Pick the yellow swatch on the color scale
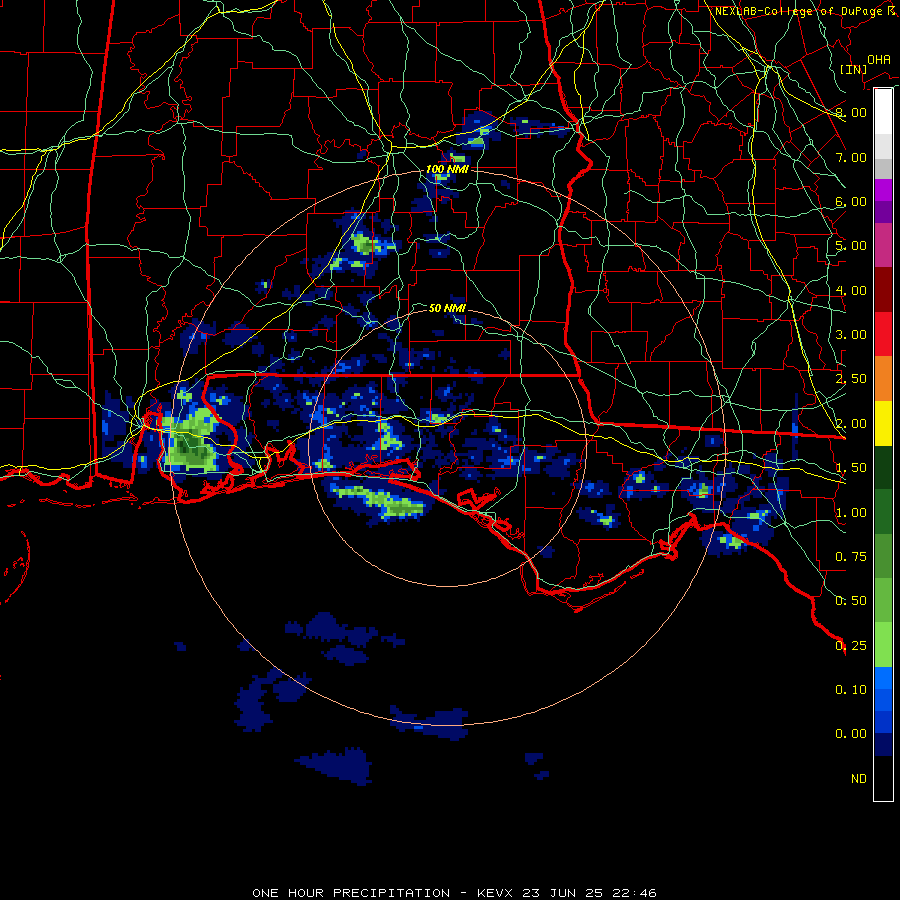 tap(883, 423)
